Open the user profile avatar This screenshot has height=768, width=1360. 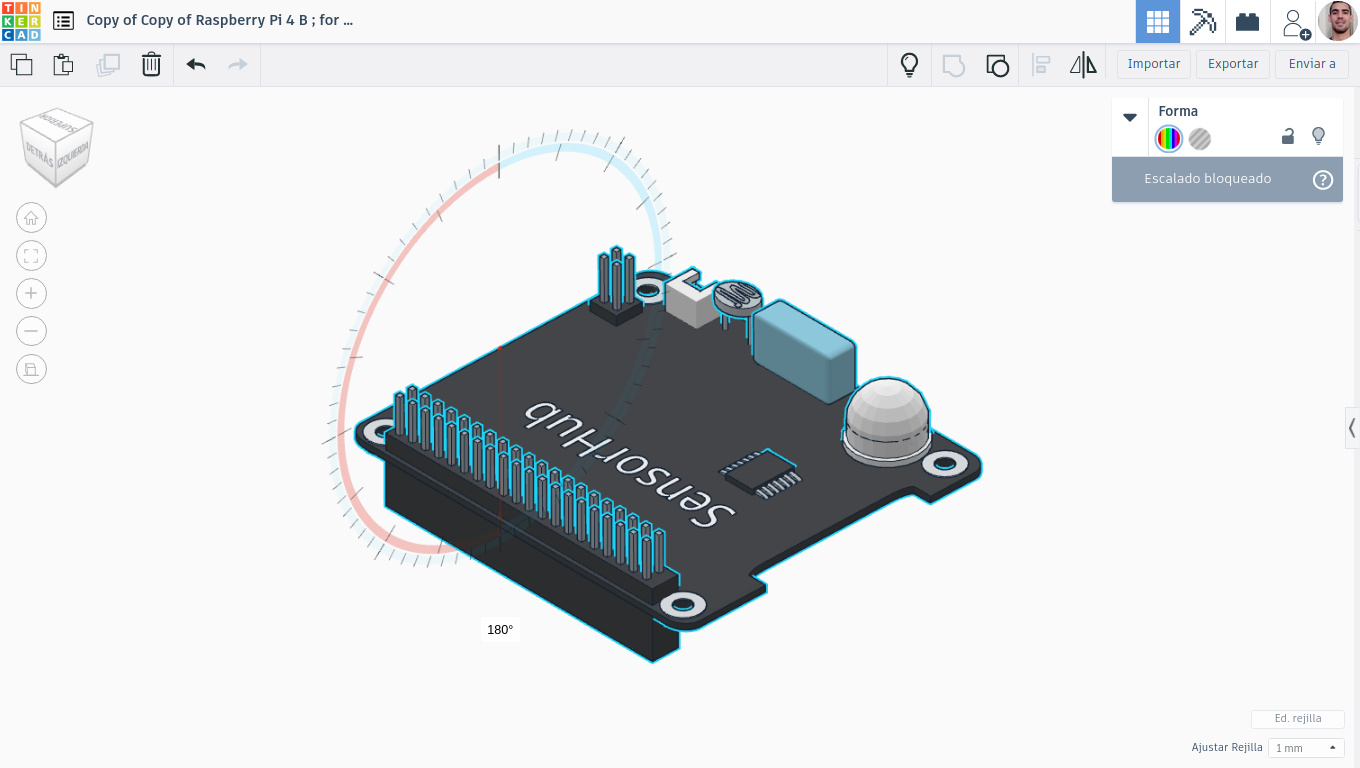[1337, 21]
